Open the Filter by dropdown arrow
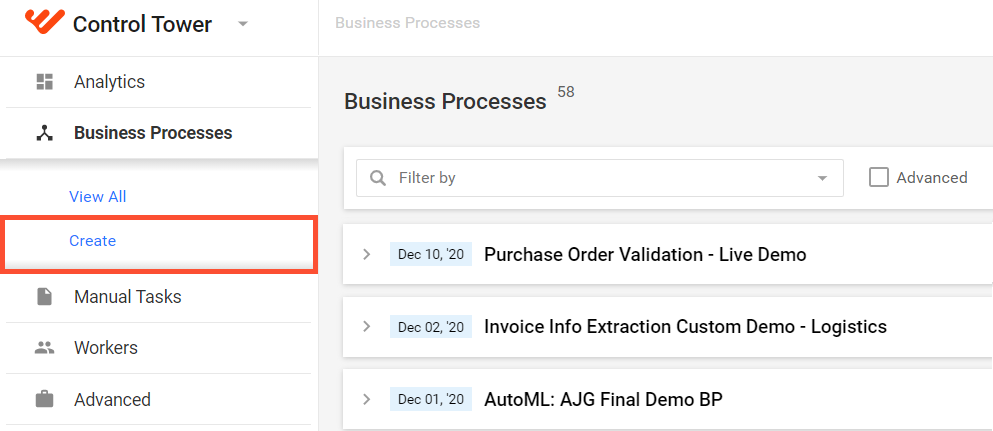This screenshot has width=993, height=431. pyautogui.click(x=822, y=178)
